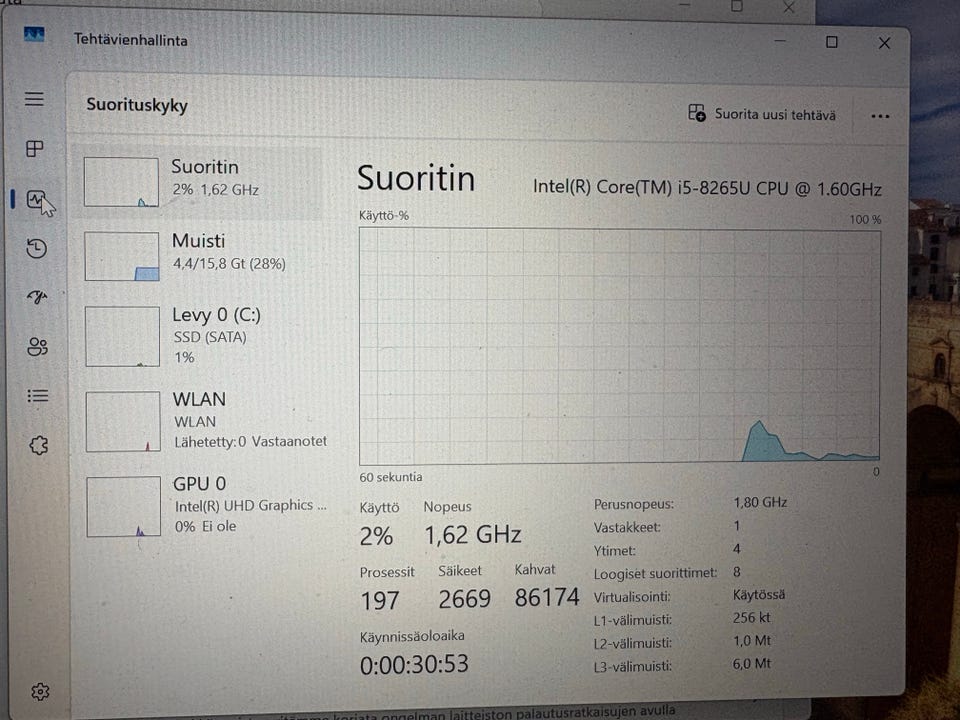
Task: Click the Task Manager app icon
Action: [x=34, y=34]
